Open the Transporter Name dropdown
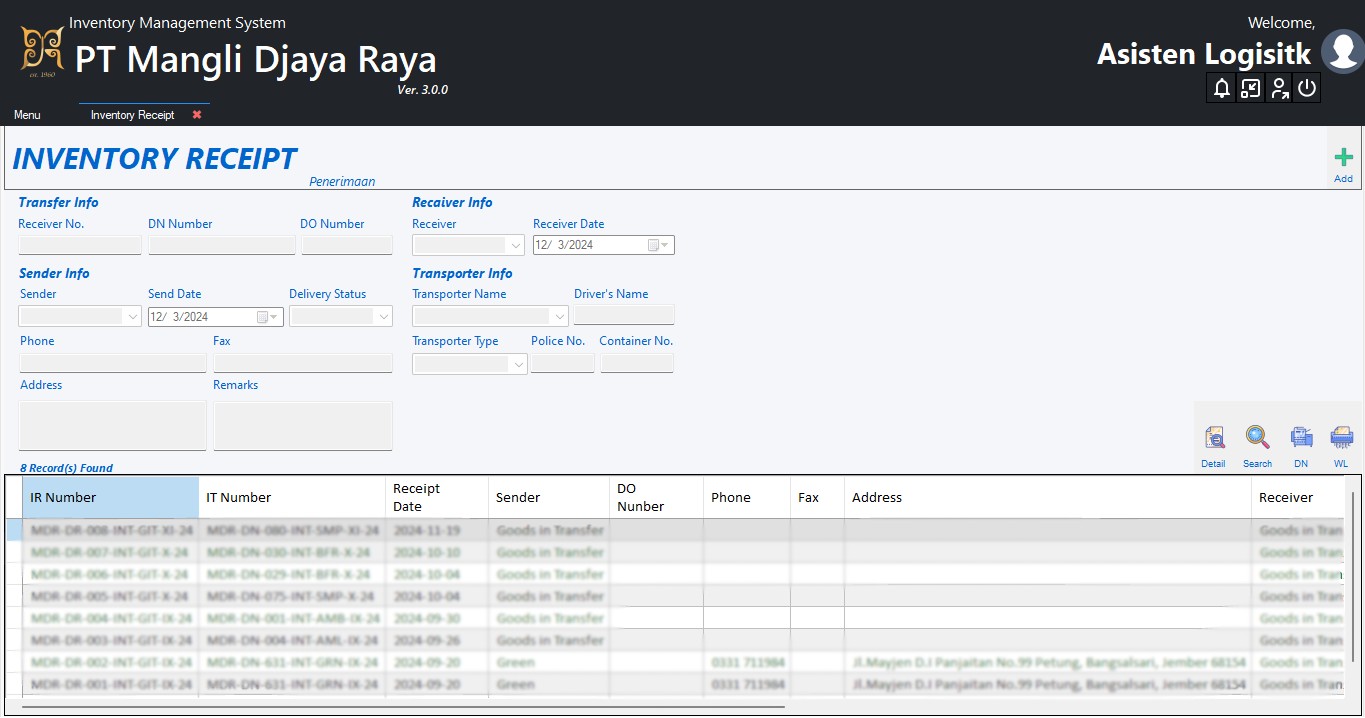The width and height of the screenshot is (1365, 718). pyautogui.click(x=560, y=317)
